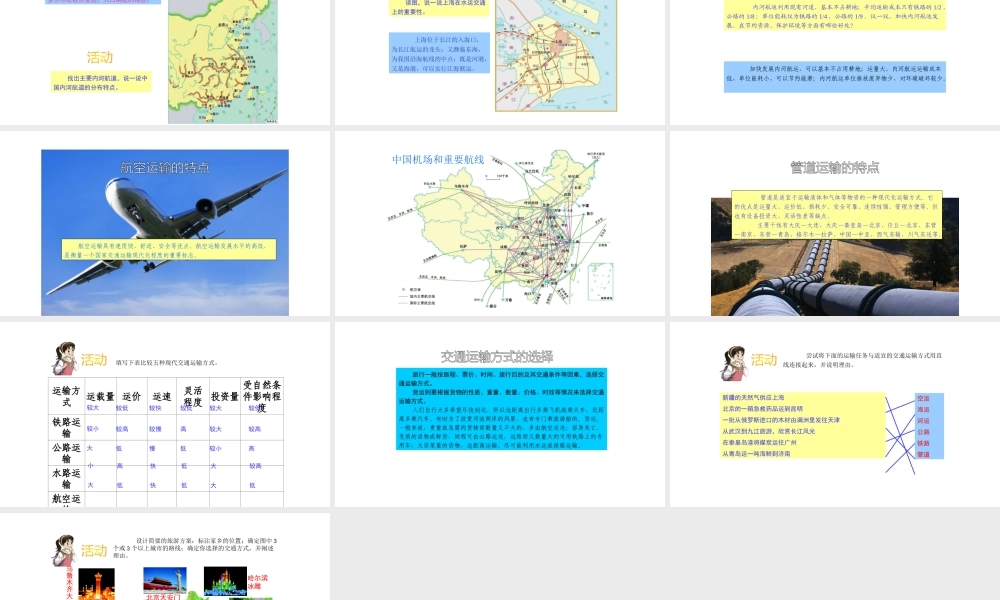Select the 管道运输的特点 pipeline slide thumbnail
1000x600 pixels.
pyautogui.click(x=835, y=223)
